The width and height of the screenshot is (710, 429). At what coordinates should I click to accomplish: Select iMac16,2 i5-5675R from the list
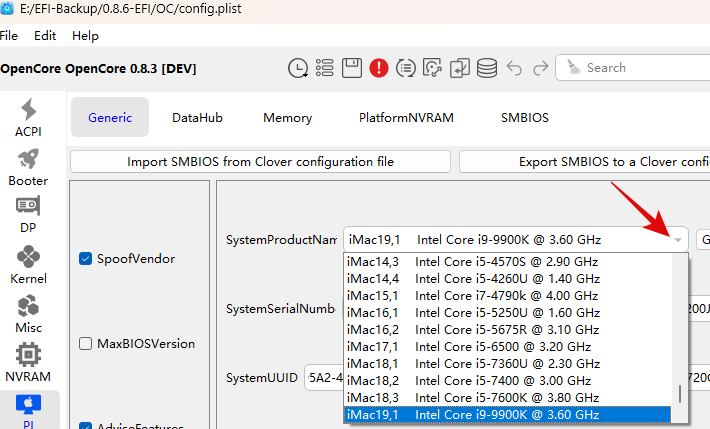(507, 330)
